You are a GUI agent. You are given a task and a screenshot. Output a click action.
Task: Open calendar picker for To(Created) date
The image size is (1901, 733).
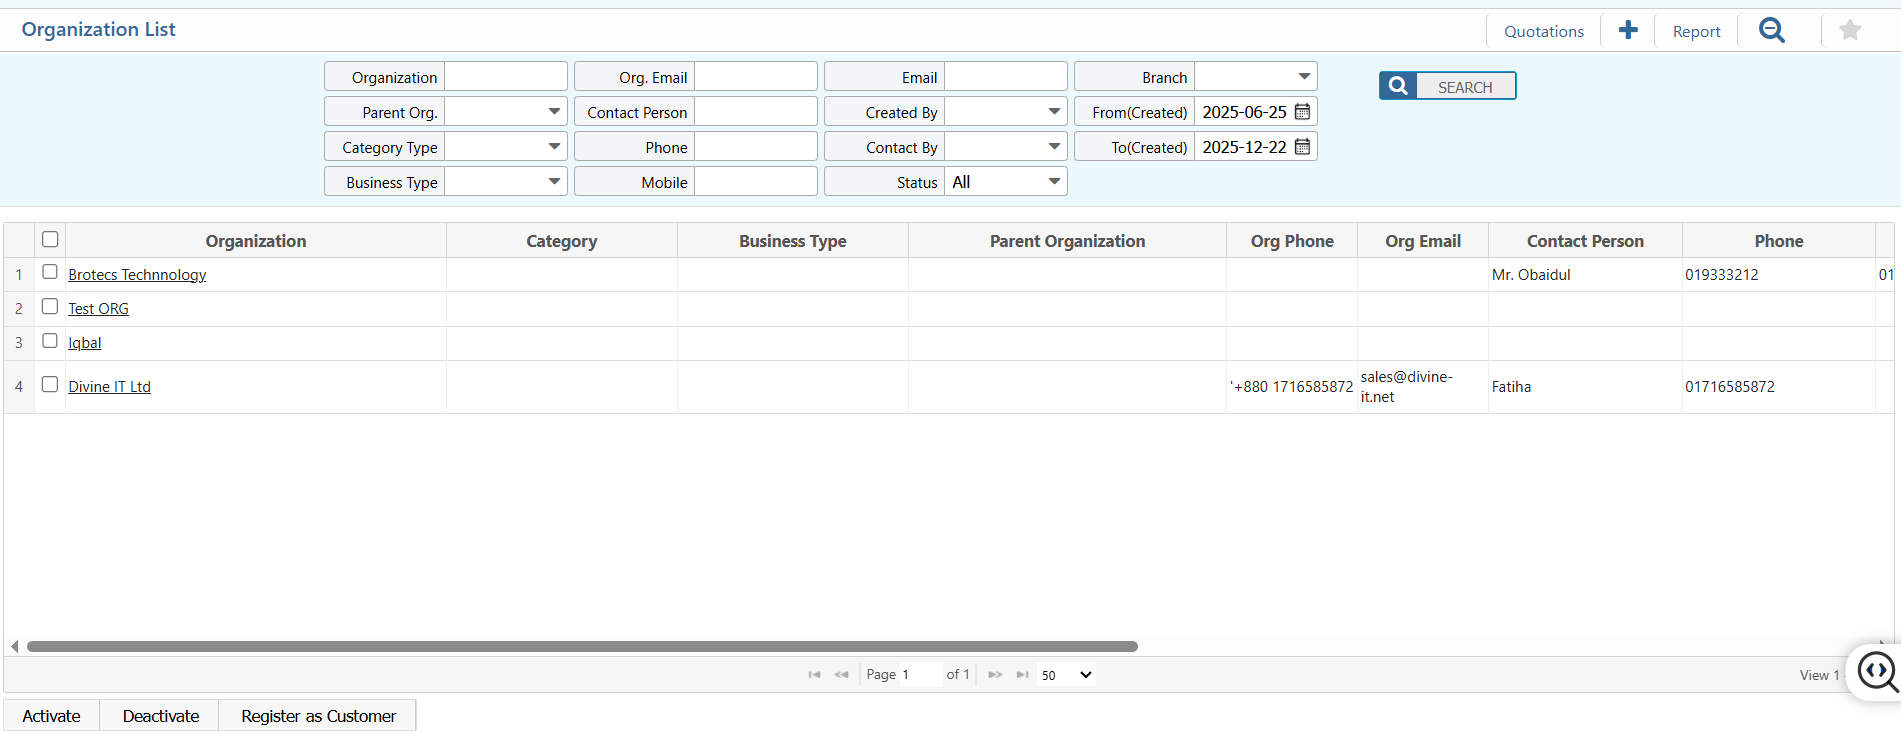[x=1302, y=147]
